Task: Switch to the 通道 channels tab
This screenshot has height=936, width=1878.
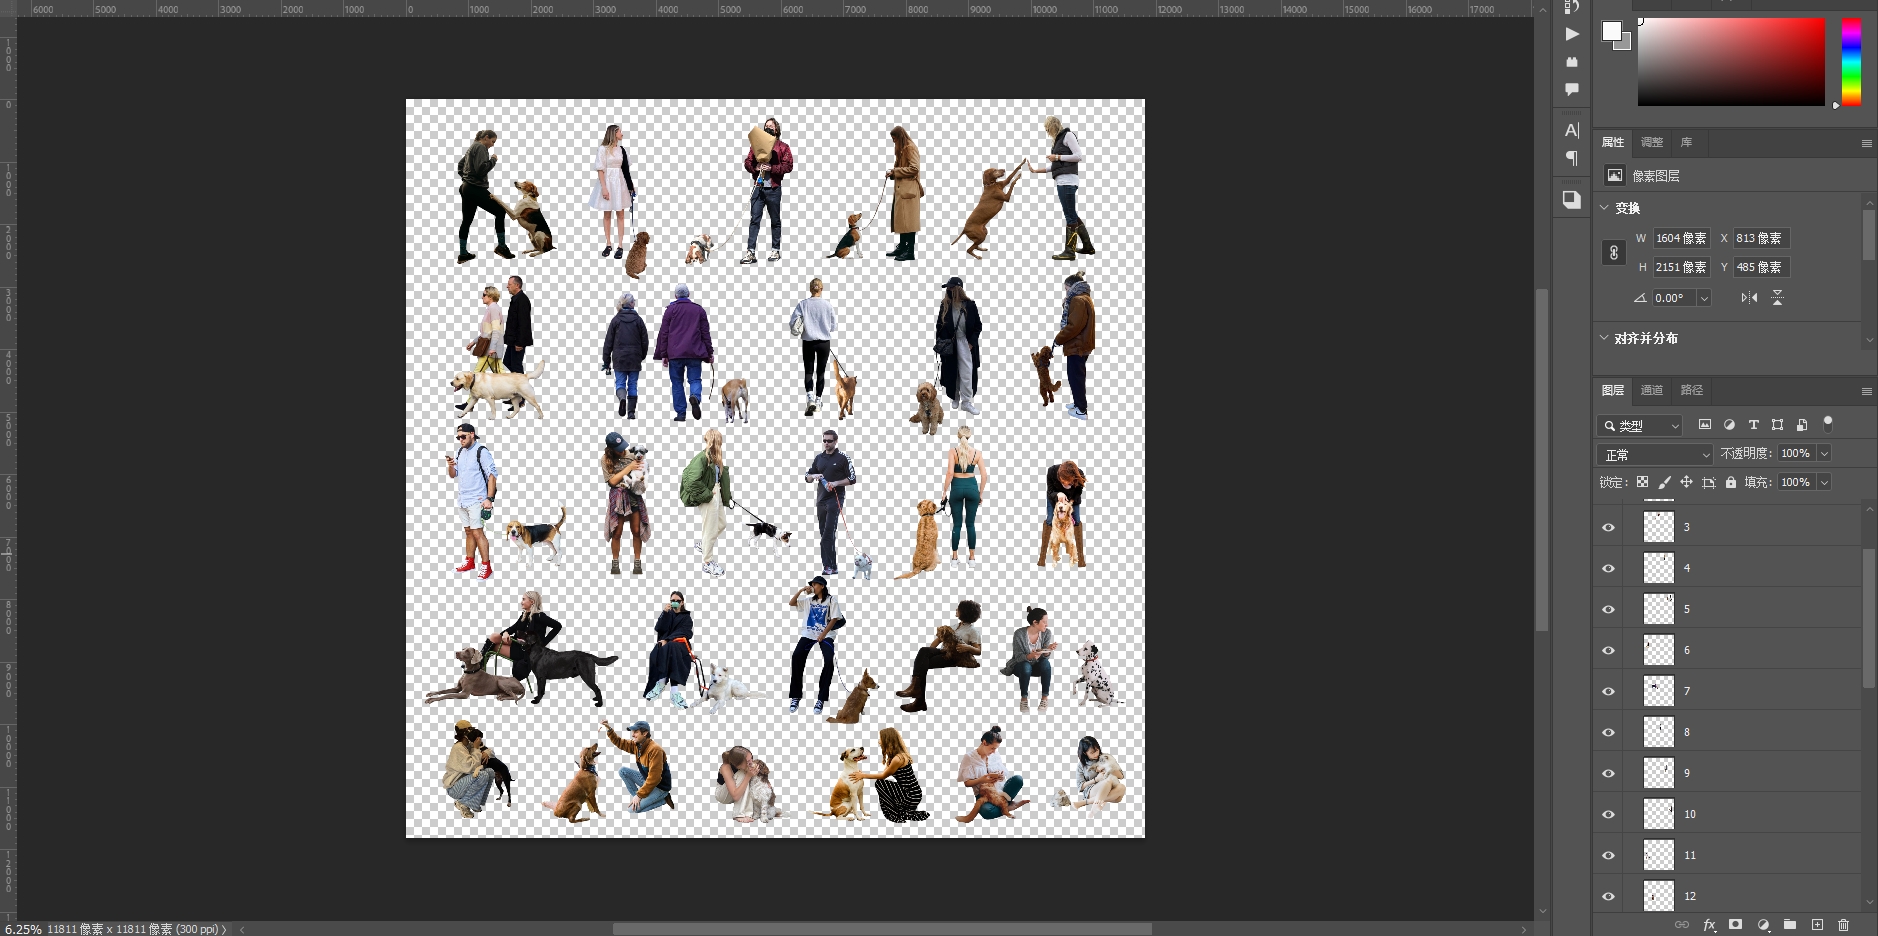Action: pos(1652,390)
